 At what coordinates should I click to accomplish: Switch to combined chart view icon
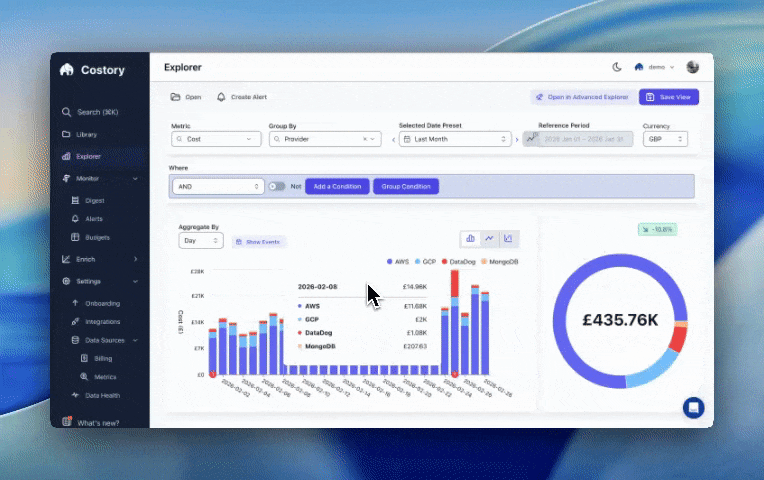[x=508, y=238]
